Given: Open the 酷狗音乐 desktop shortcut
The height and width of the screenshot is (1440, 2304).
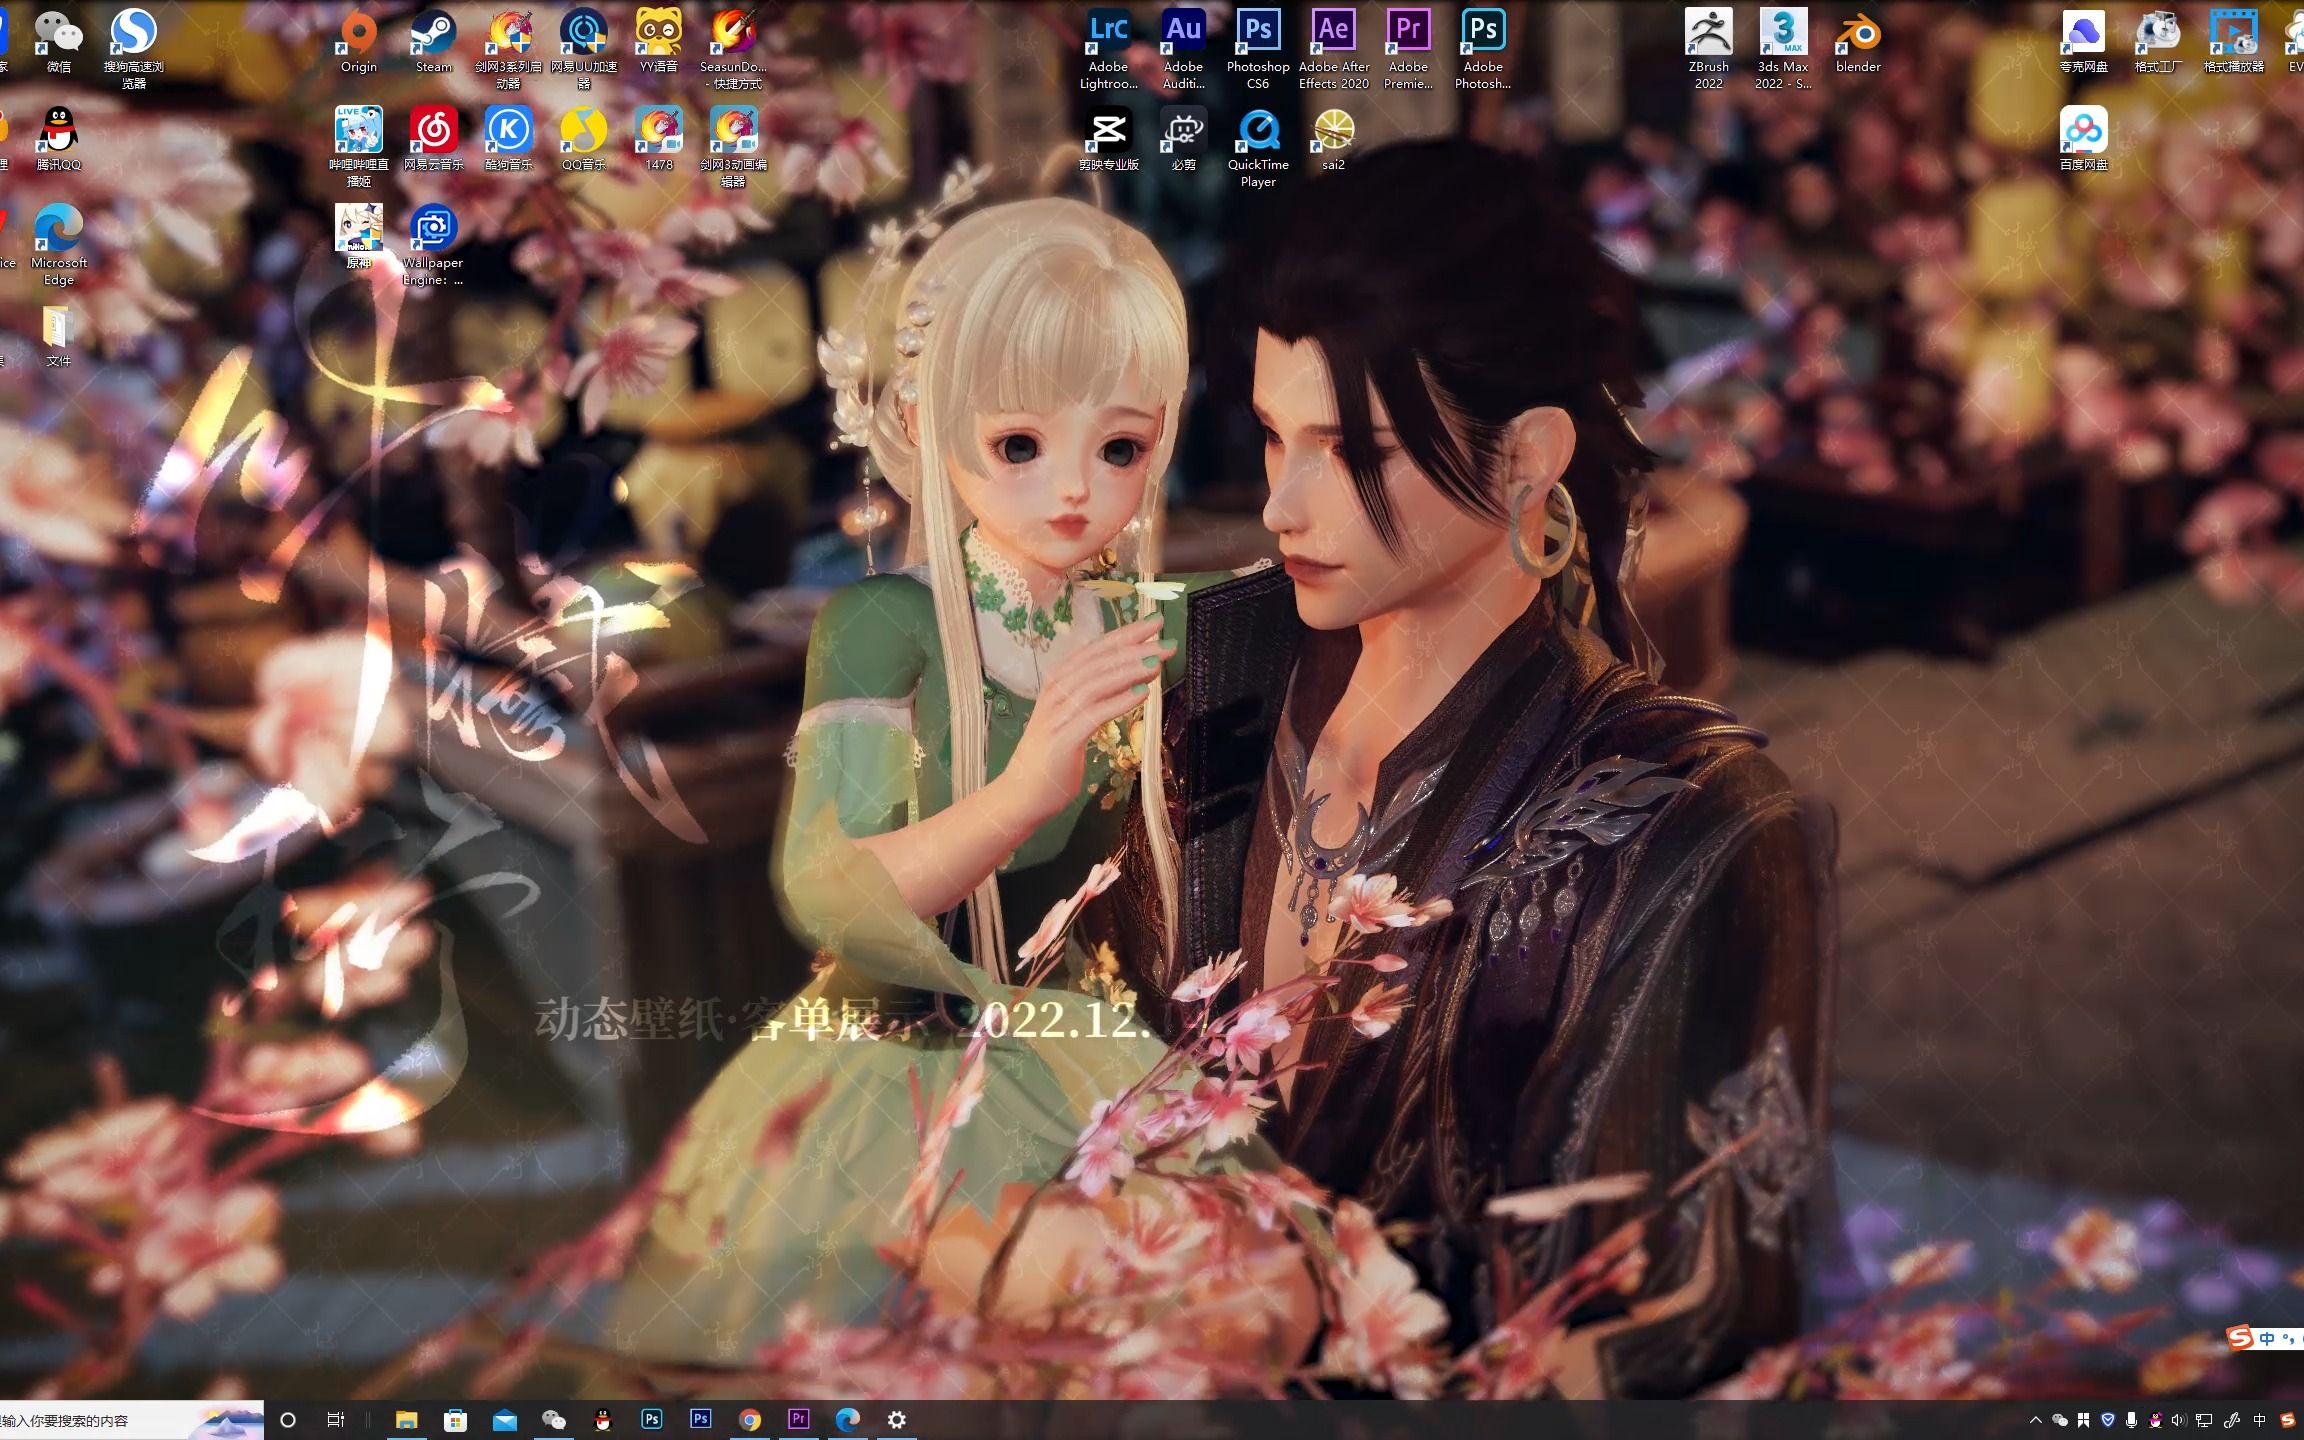Looking at the screenshot, I should 508,140.
